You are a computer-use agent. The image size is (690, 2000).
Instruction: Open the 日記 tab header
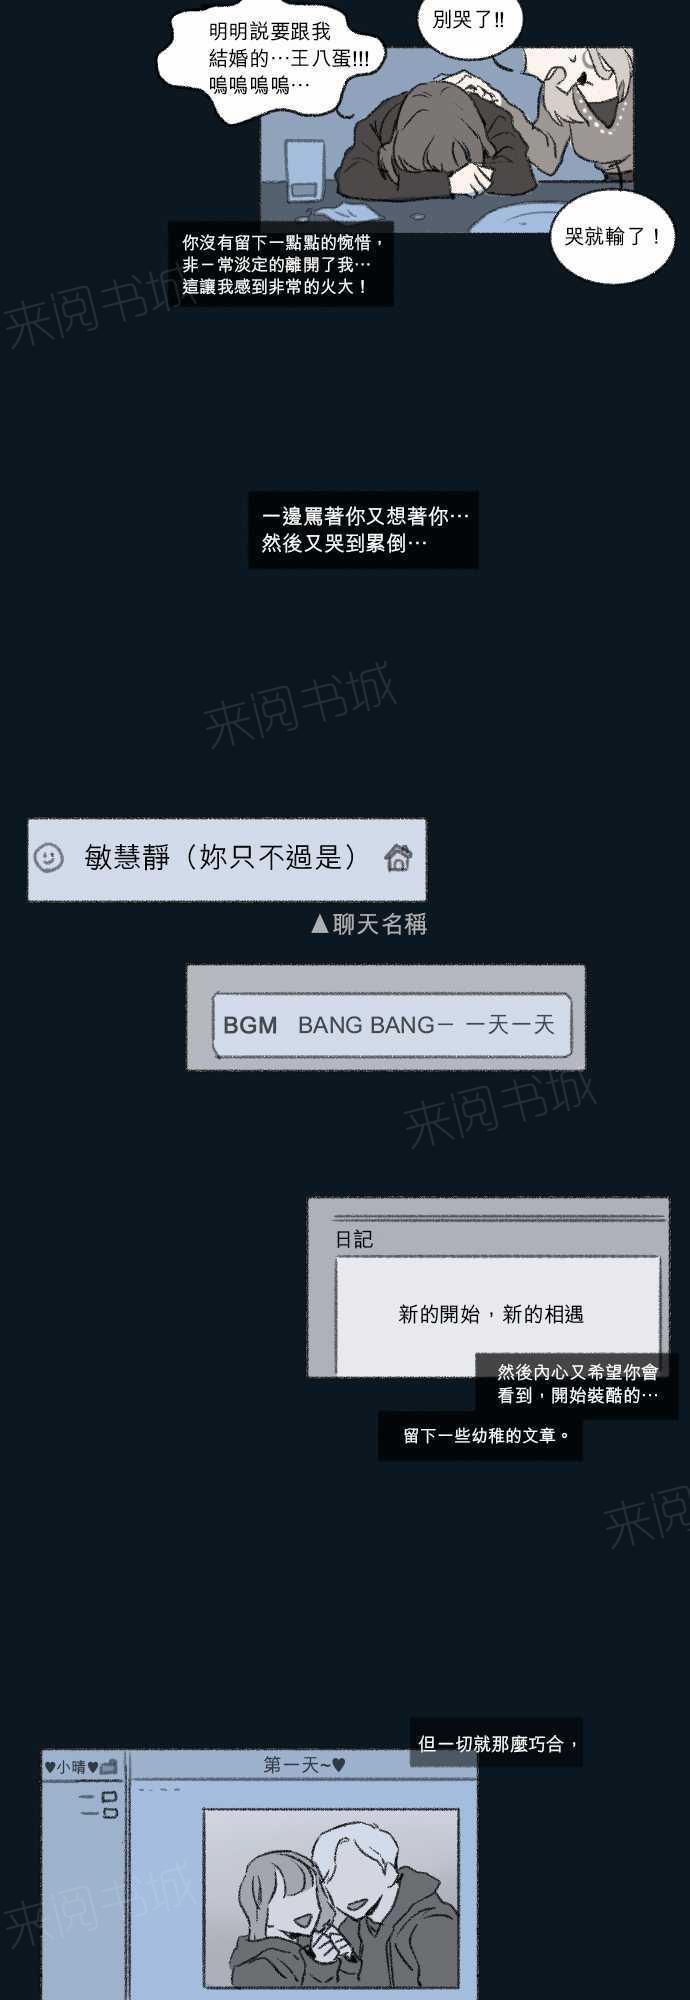(x=354, y=1239)
